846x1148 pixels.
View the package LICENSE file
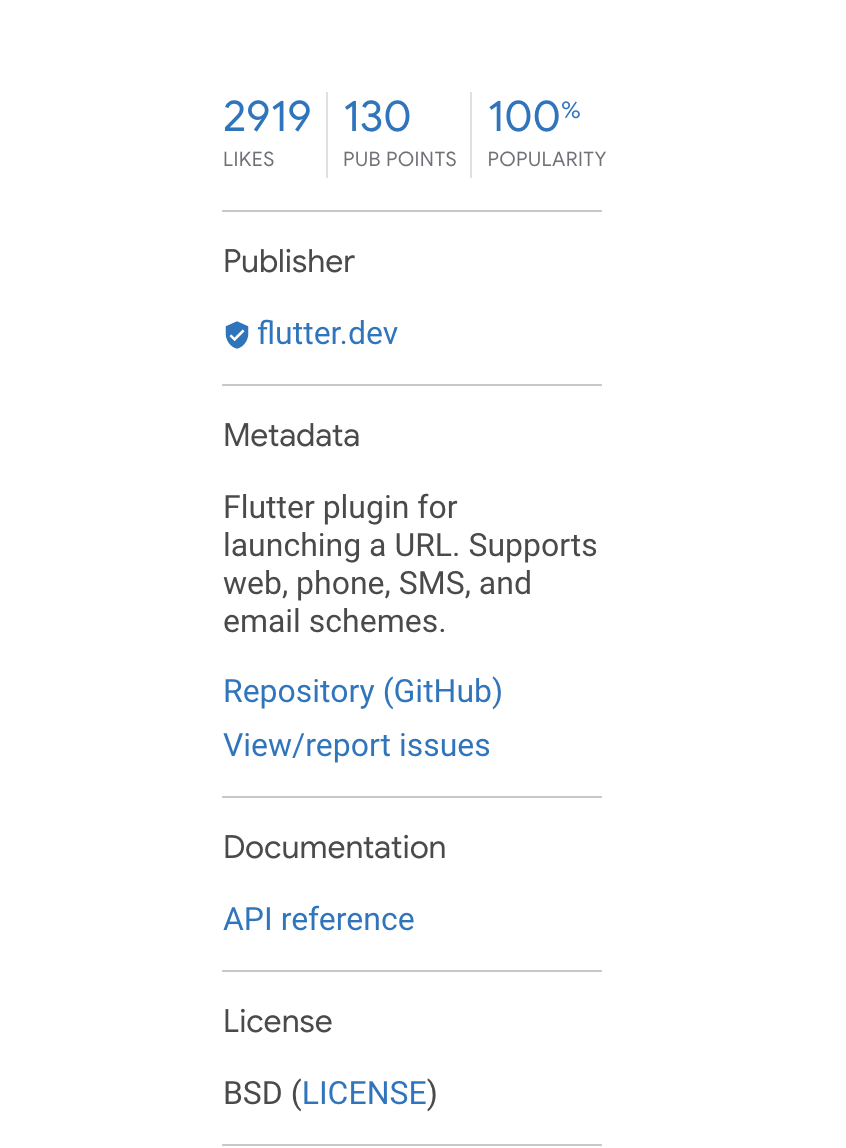pos(364,1093)
